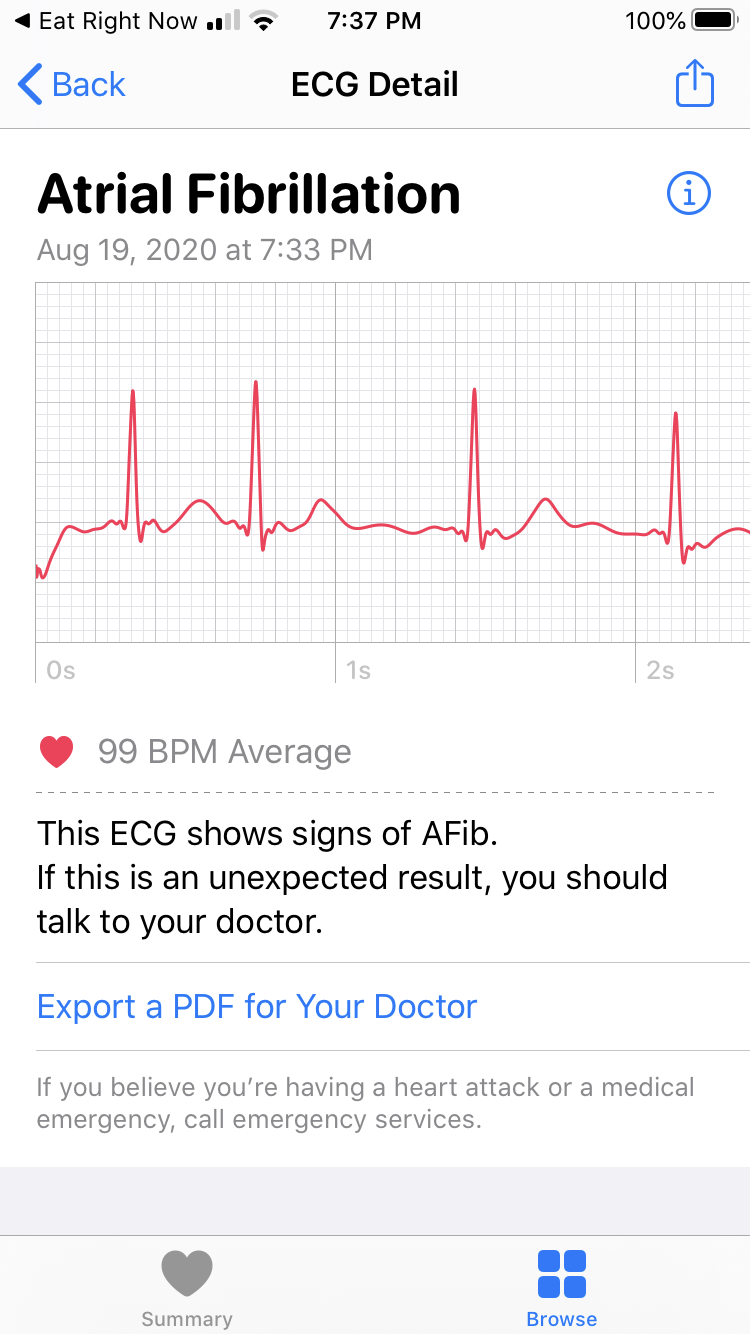750x1334 pixels.
Task: Tap the ECG waveform graph
Action: [x=392, y=462]
